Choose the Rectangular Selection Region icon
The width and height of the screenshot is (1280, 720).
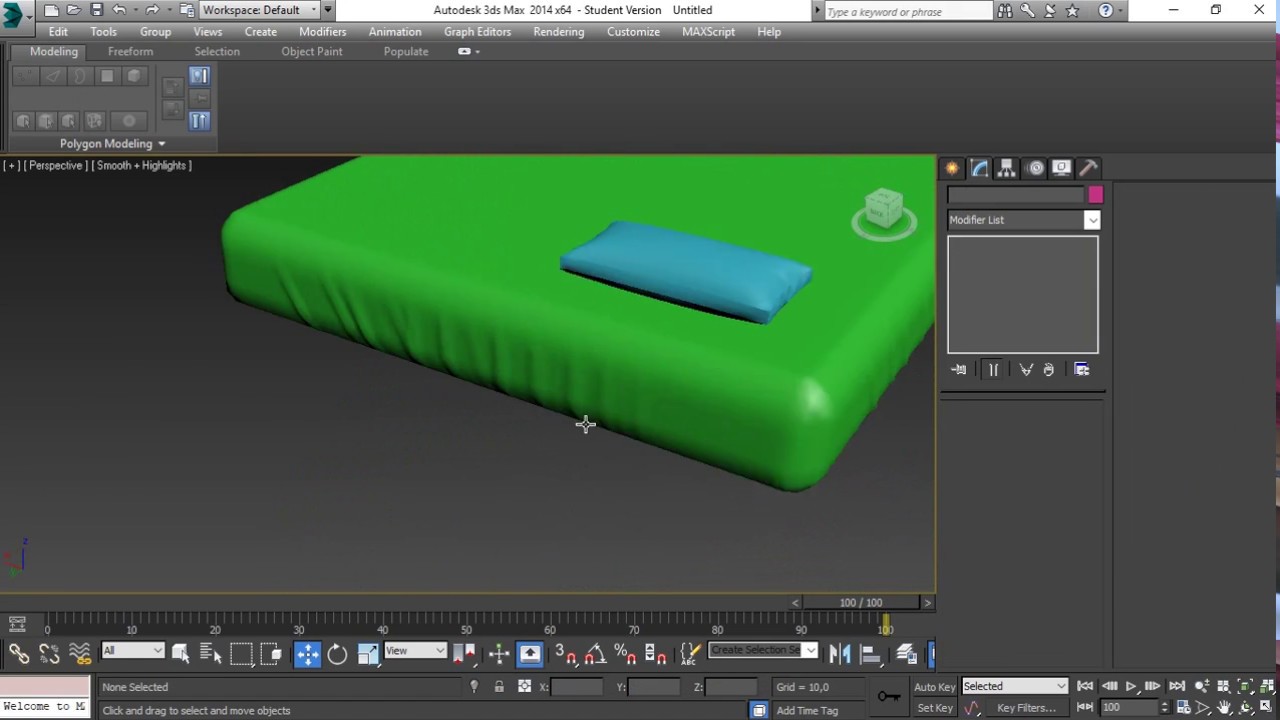[241, 654]
